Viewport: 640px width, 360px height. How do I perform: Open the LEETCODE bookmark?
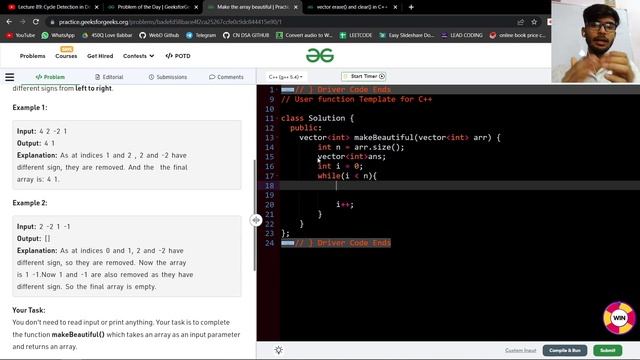[x=356, y=36]
